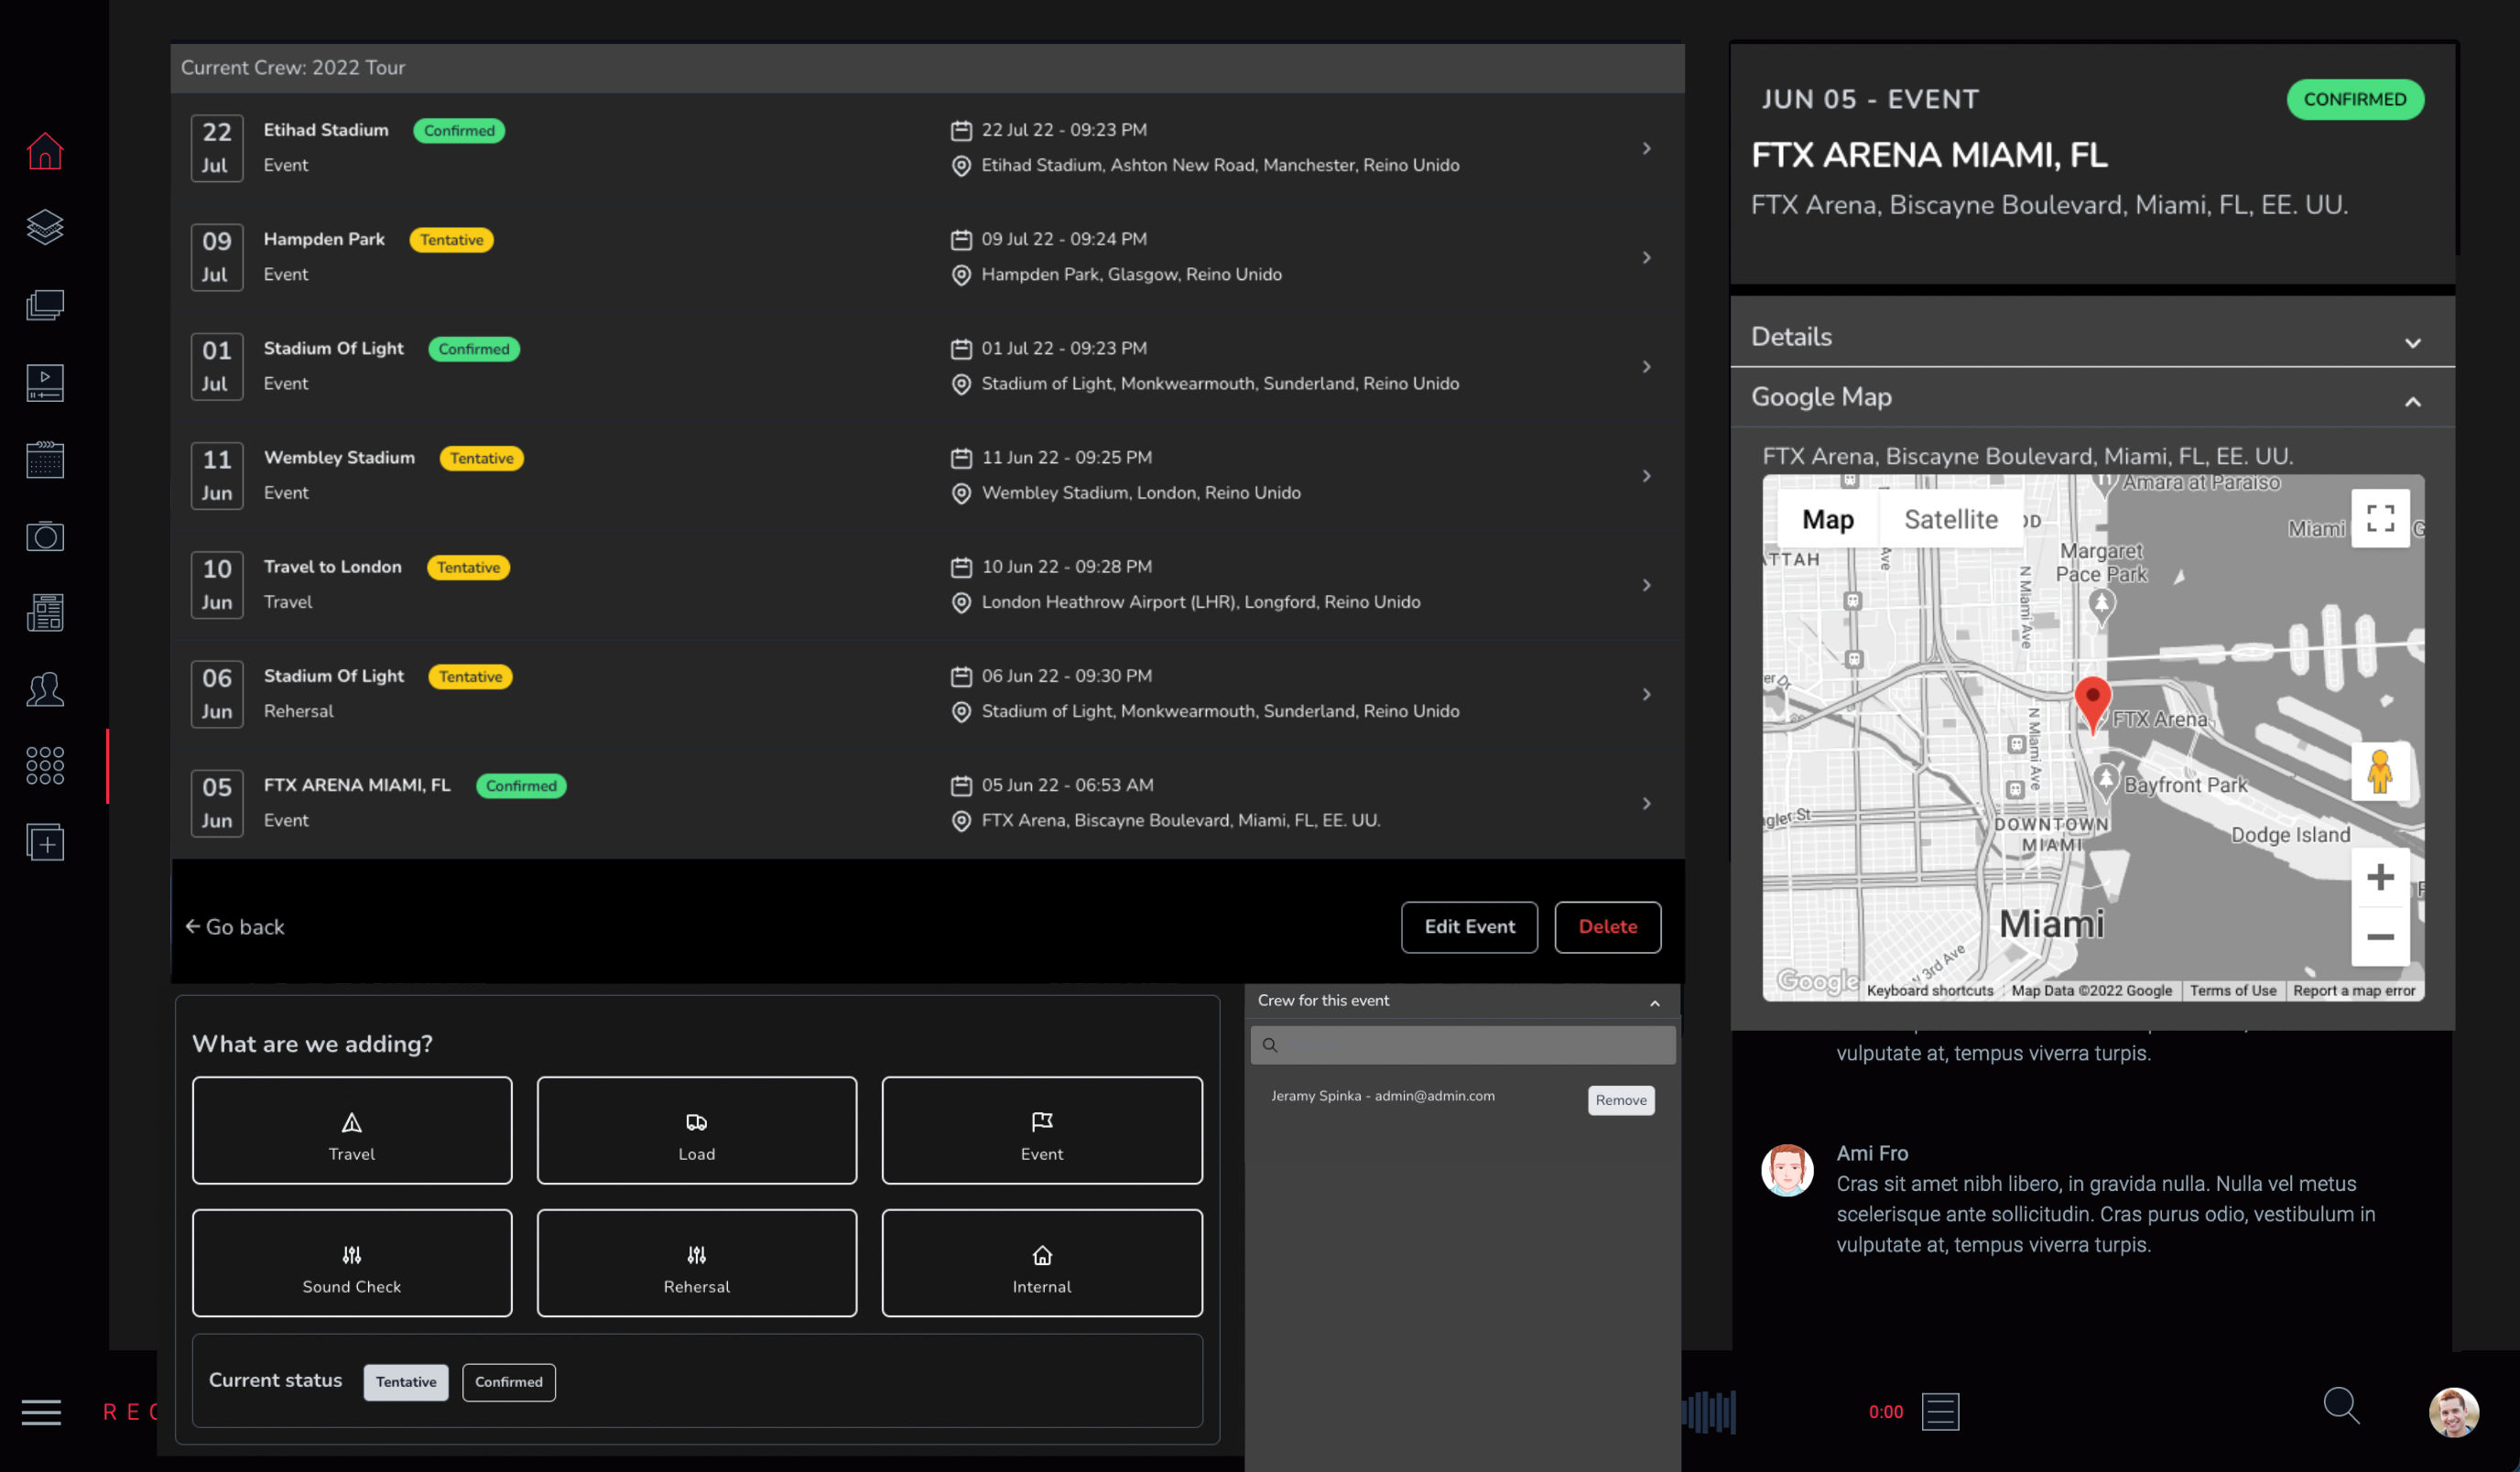This screenshot has width=2520, height=1472.
Task: Open the camera icon in sidebar
Action: (45, 537)
